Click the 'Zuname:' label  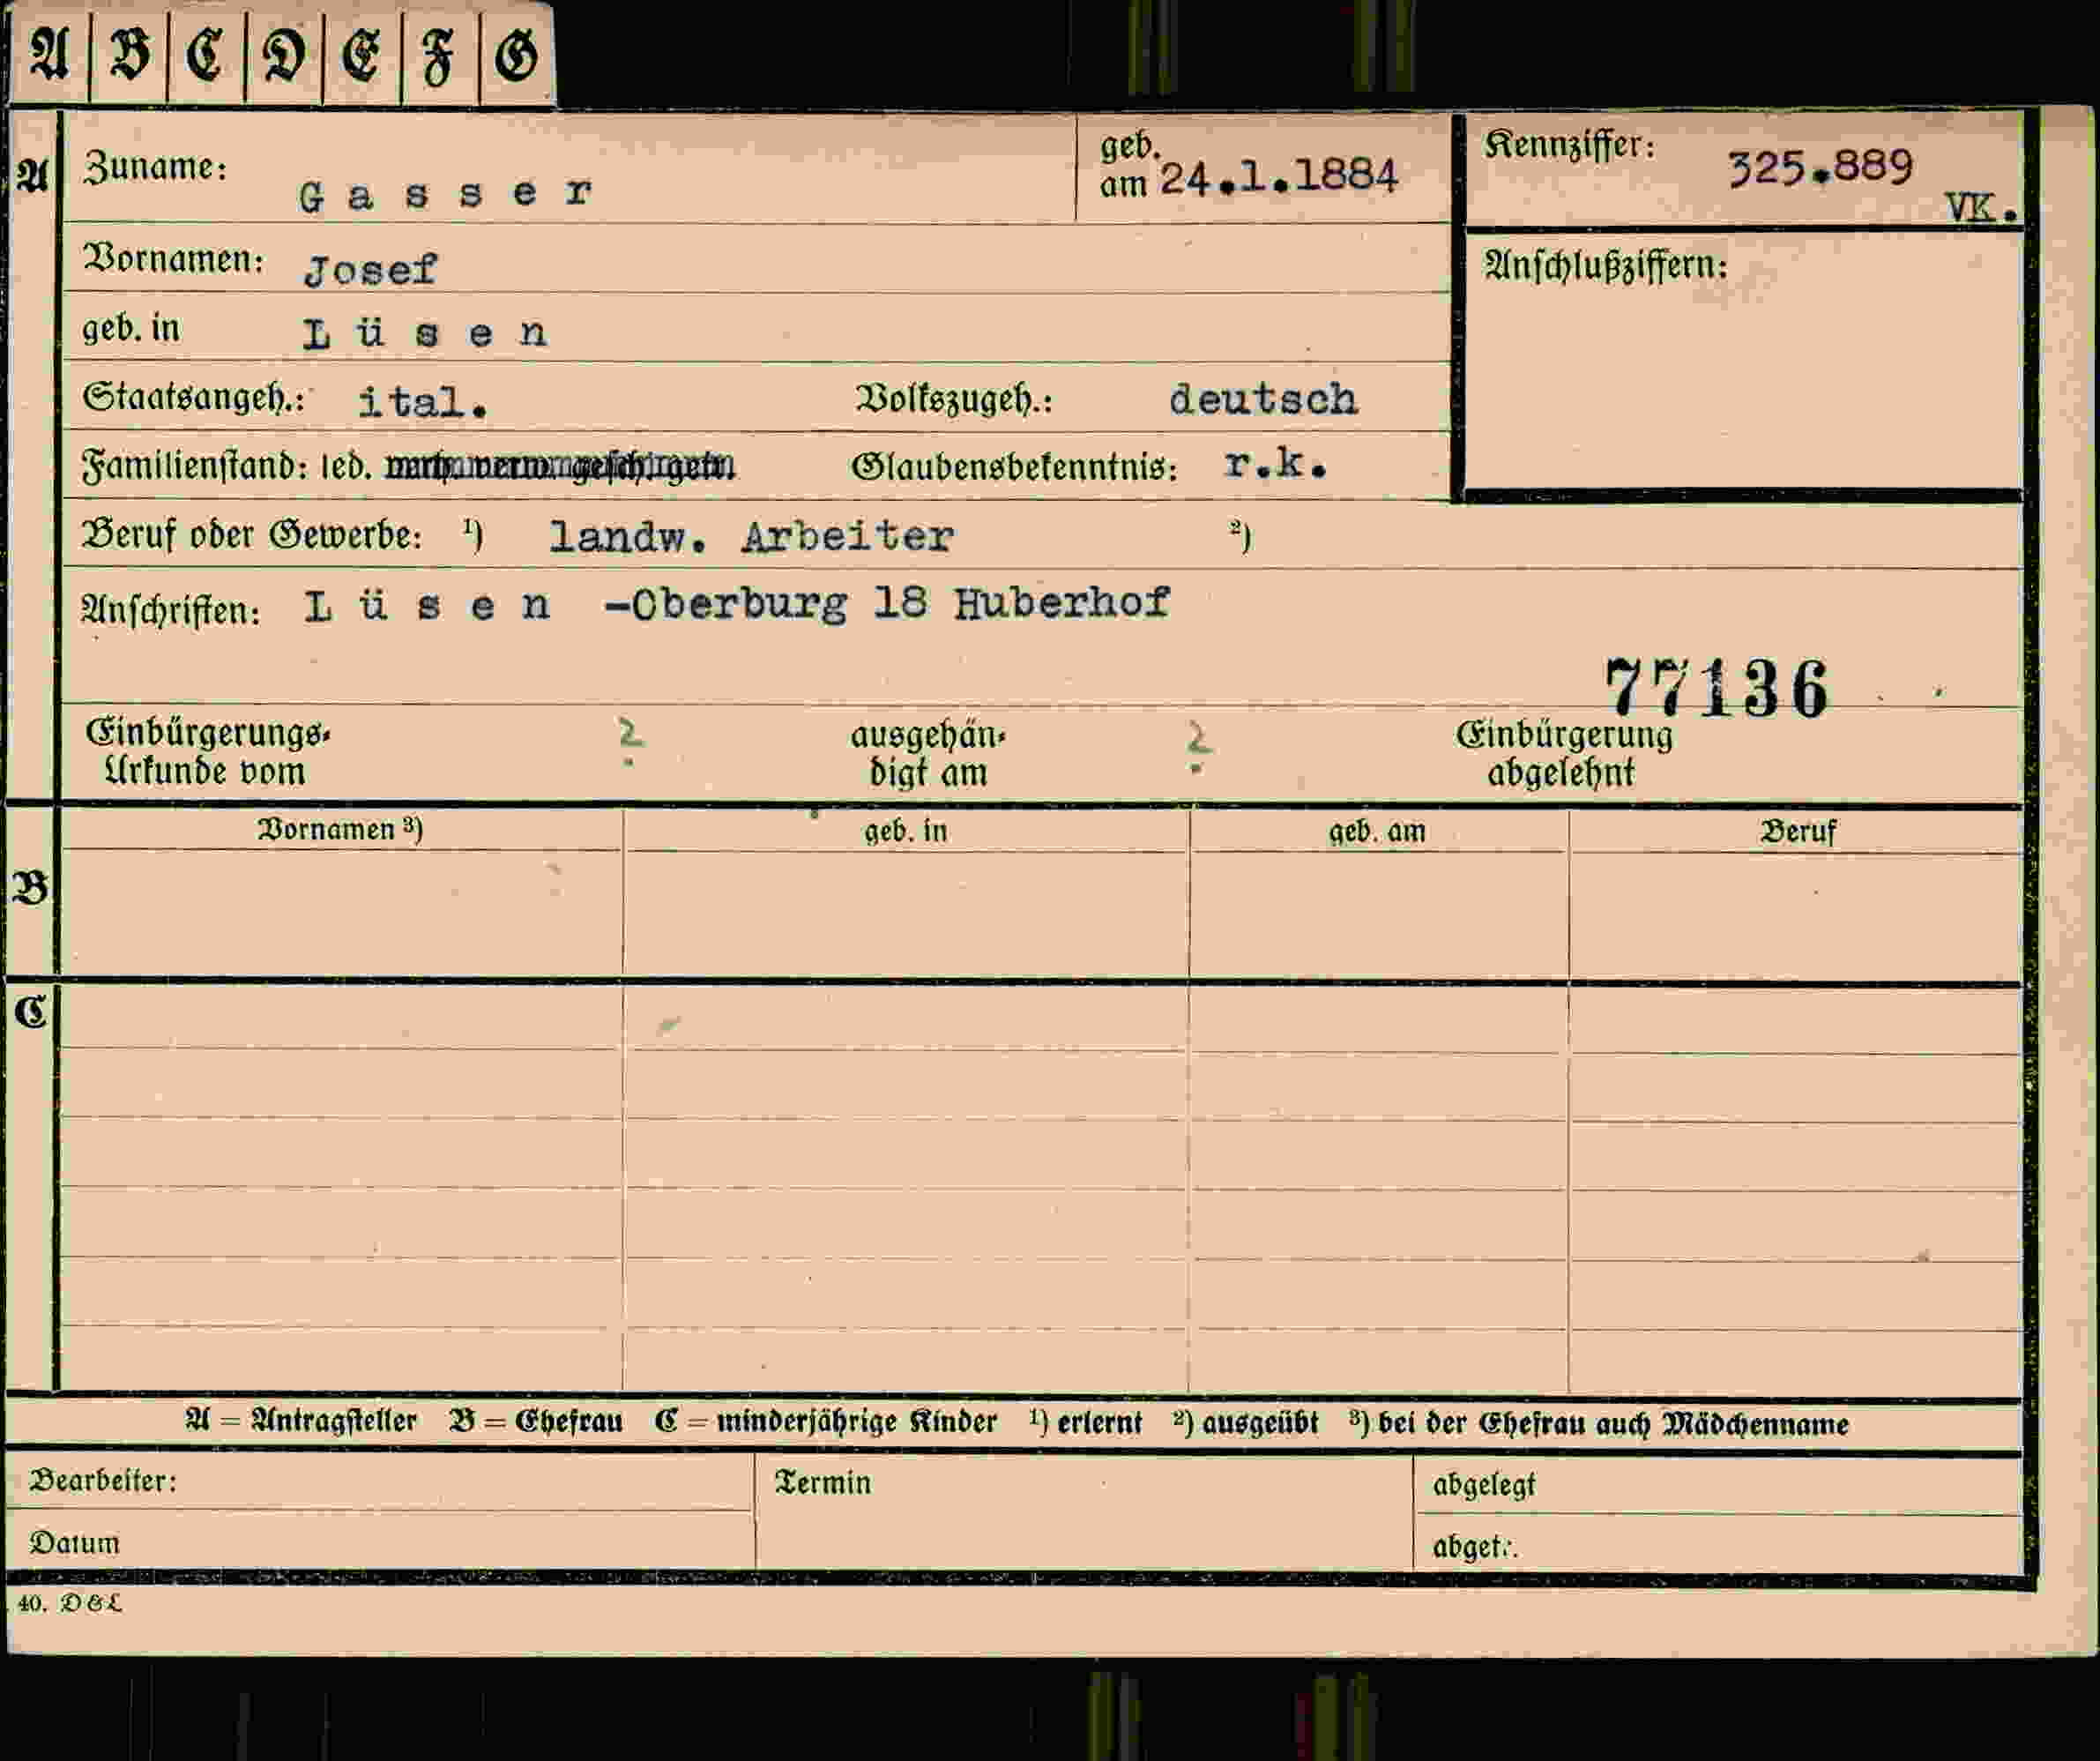point(155,167)
